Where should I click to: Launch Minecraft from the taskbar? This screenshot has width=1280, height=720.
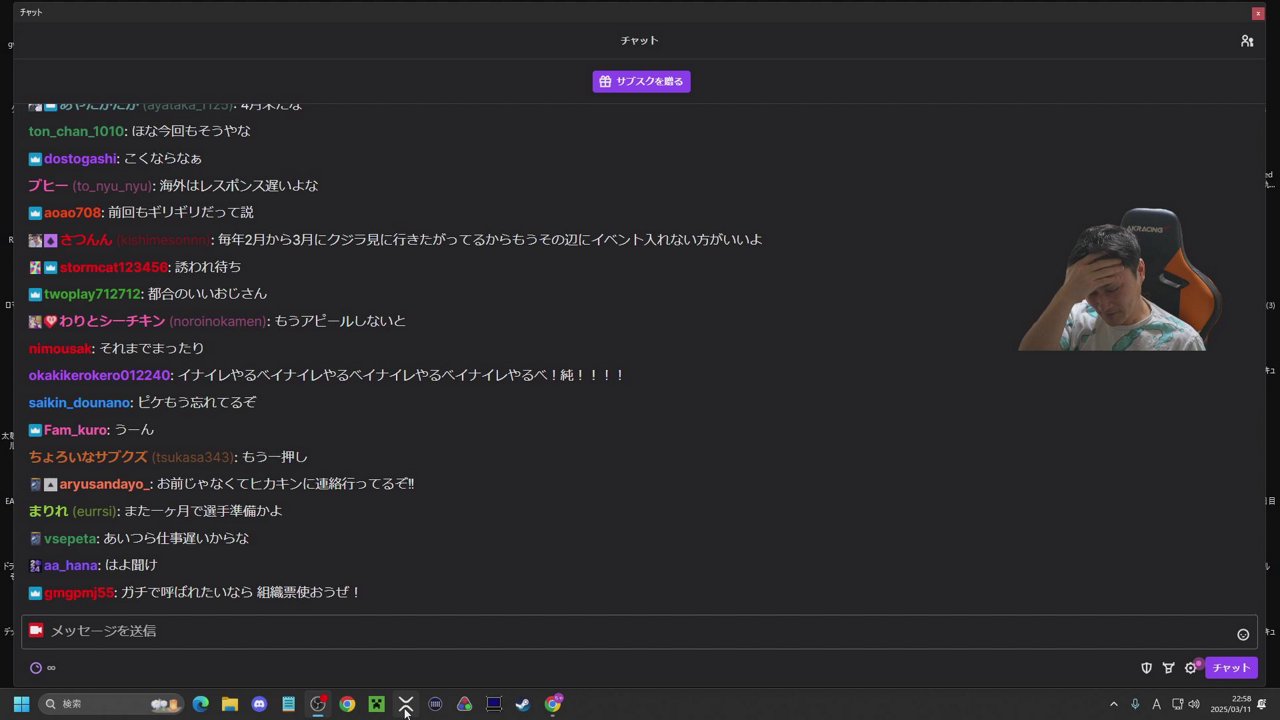[x=376, y=704]
